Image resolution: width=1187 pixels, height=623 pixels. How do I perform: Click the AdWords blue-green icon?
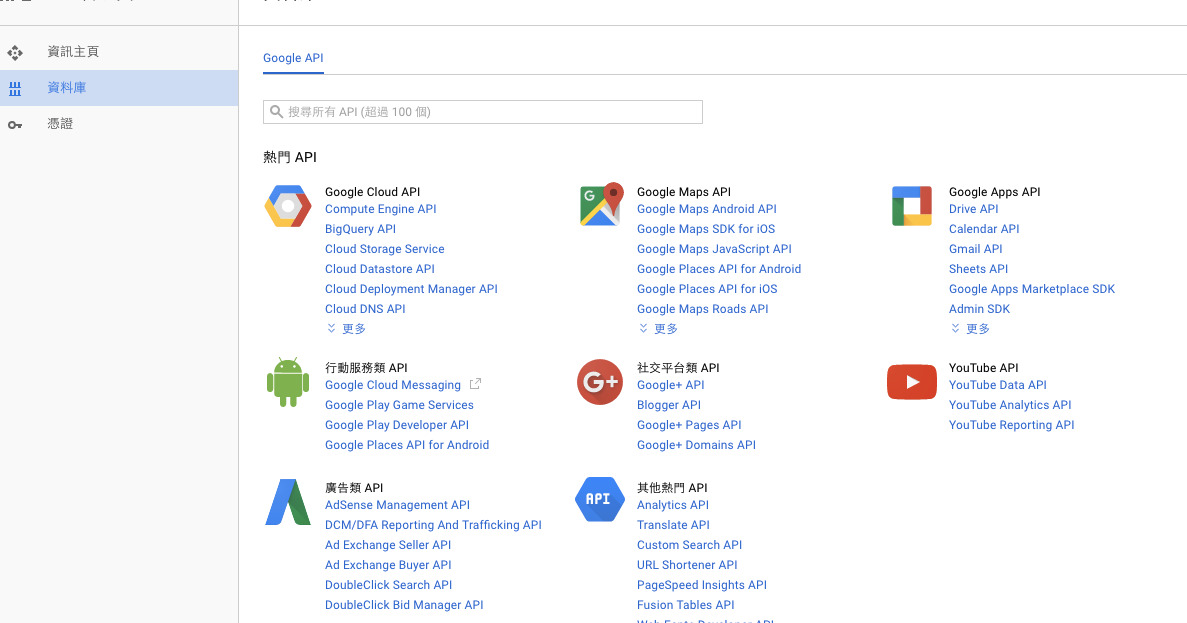(x=288, y=502)
